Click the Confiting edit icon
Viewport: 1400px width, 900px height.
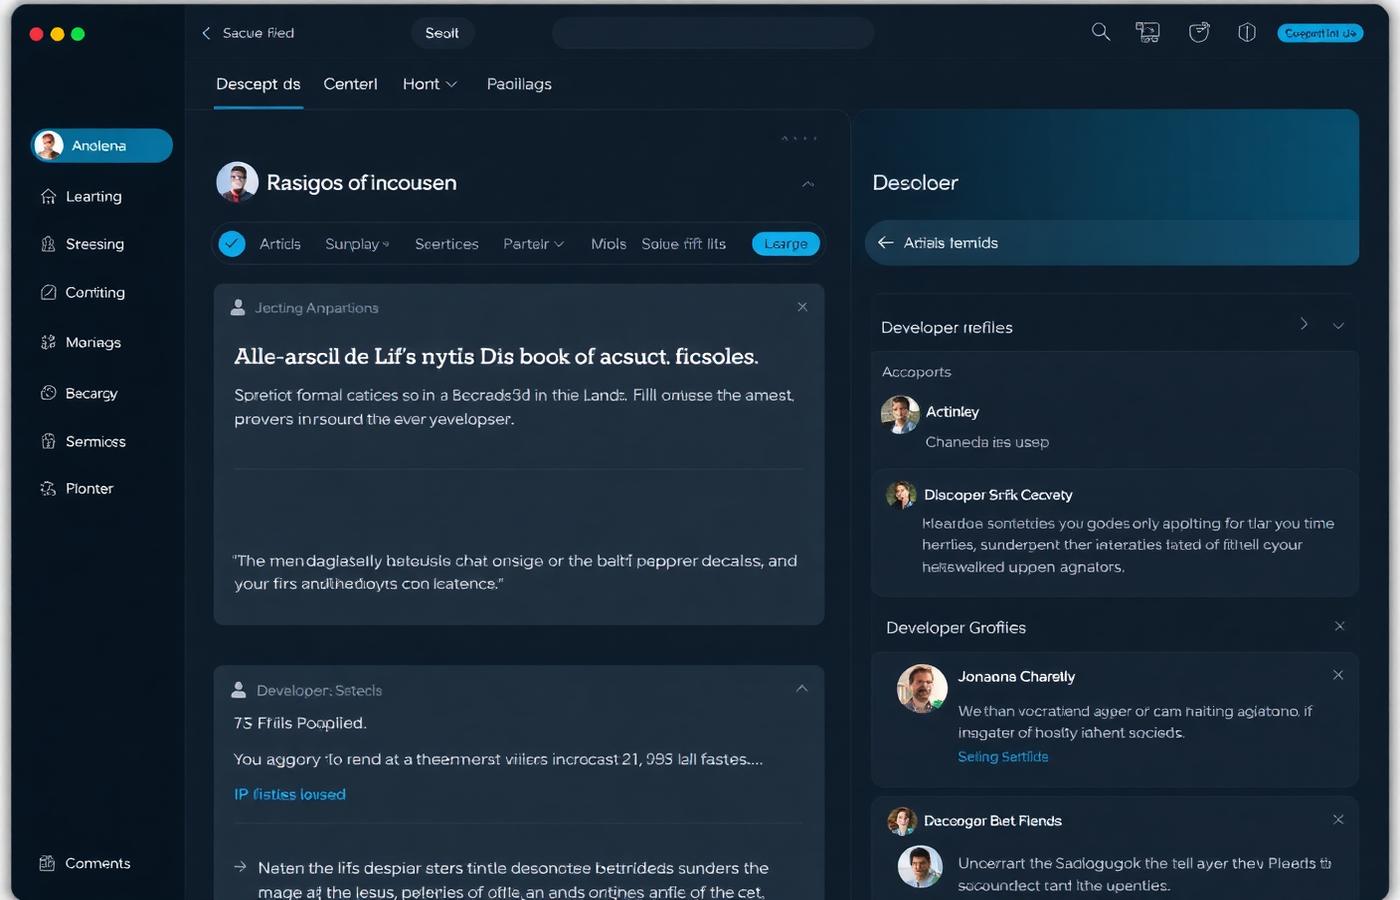click(x=48, y=292)
